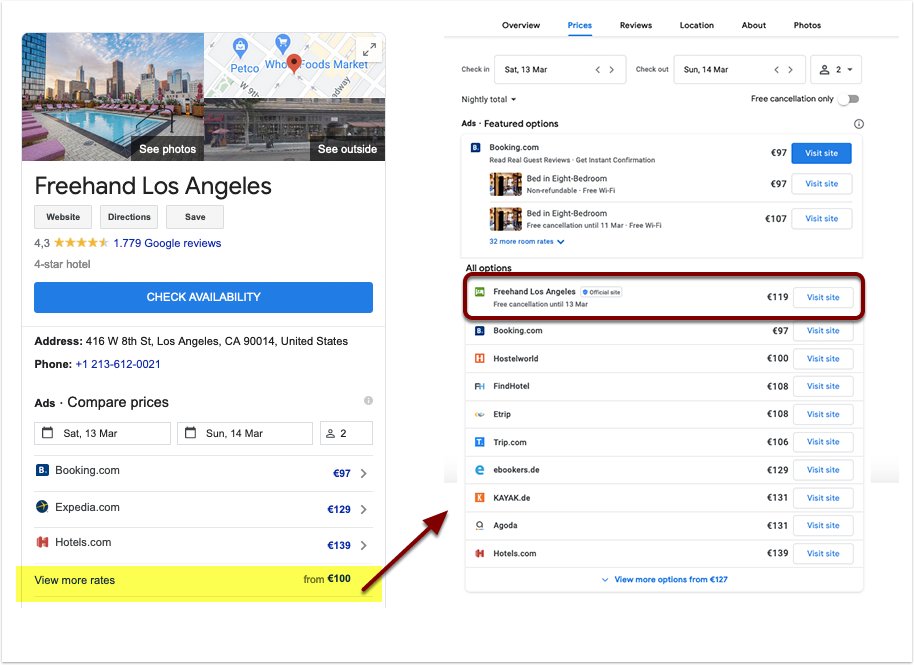Open Expedia.com €129 chevron
Viewport: 914px width, 665px height.
(364, 509)
